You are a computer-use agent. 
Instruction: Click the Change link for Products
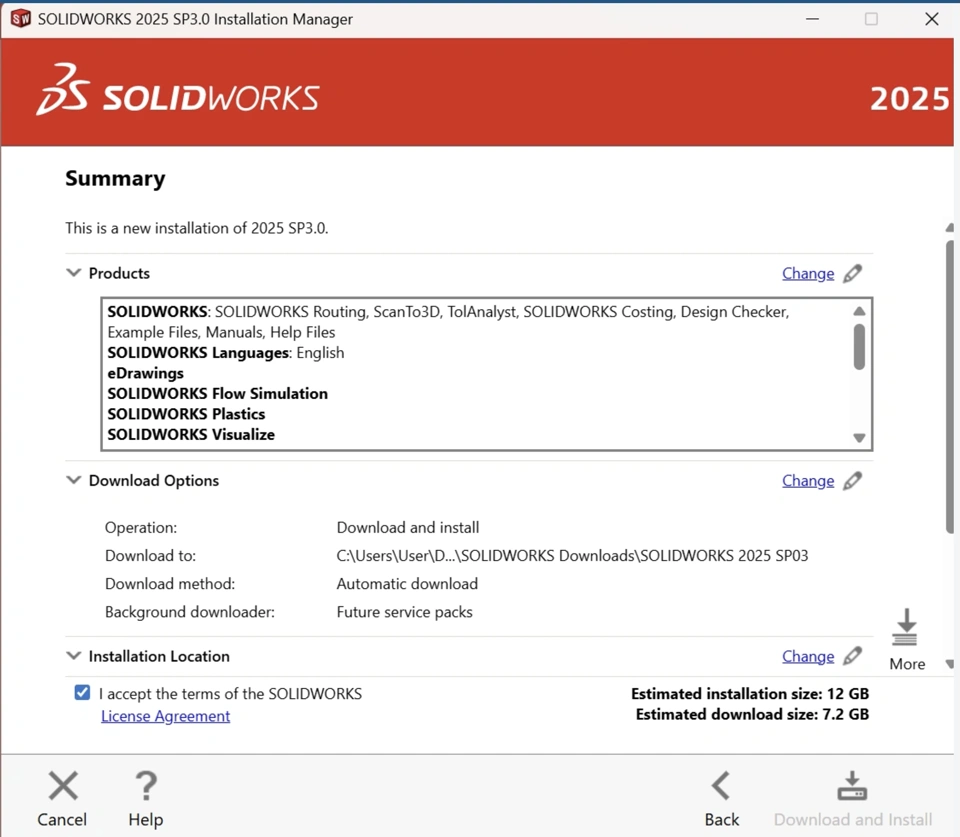808,274
